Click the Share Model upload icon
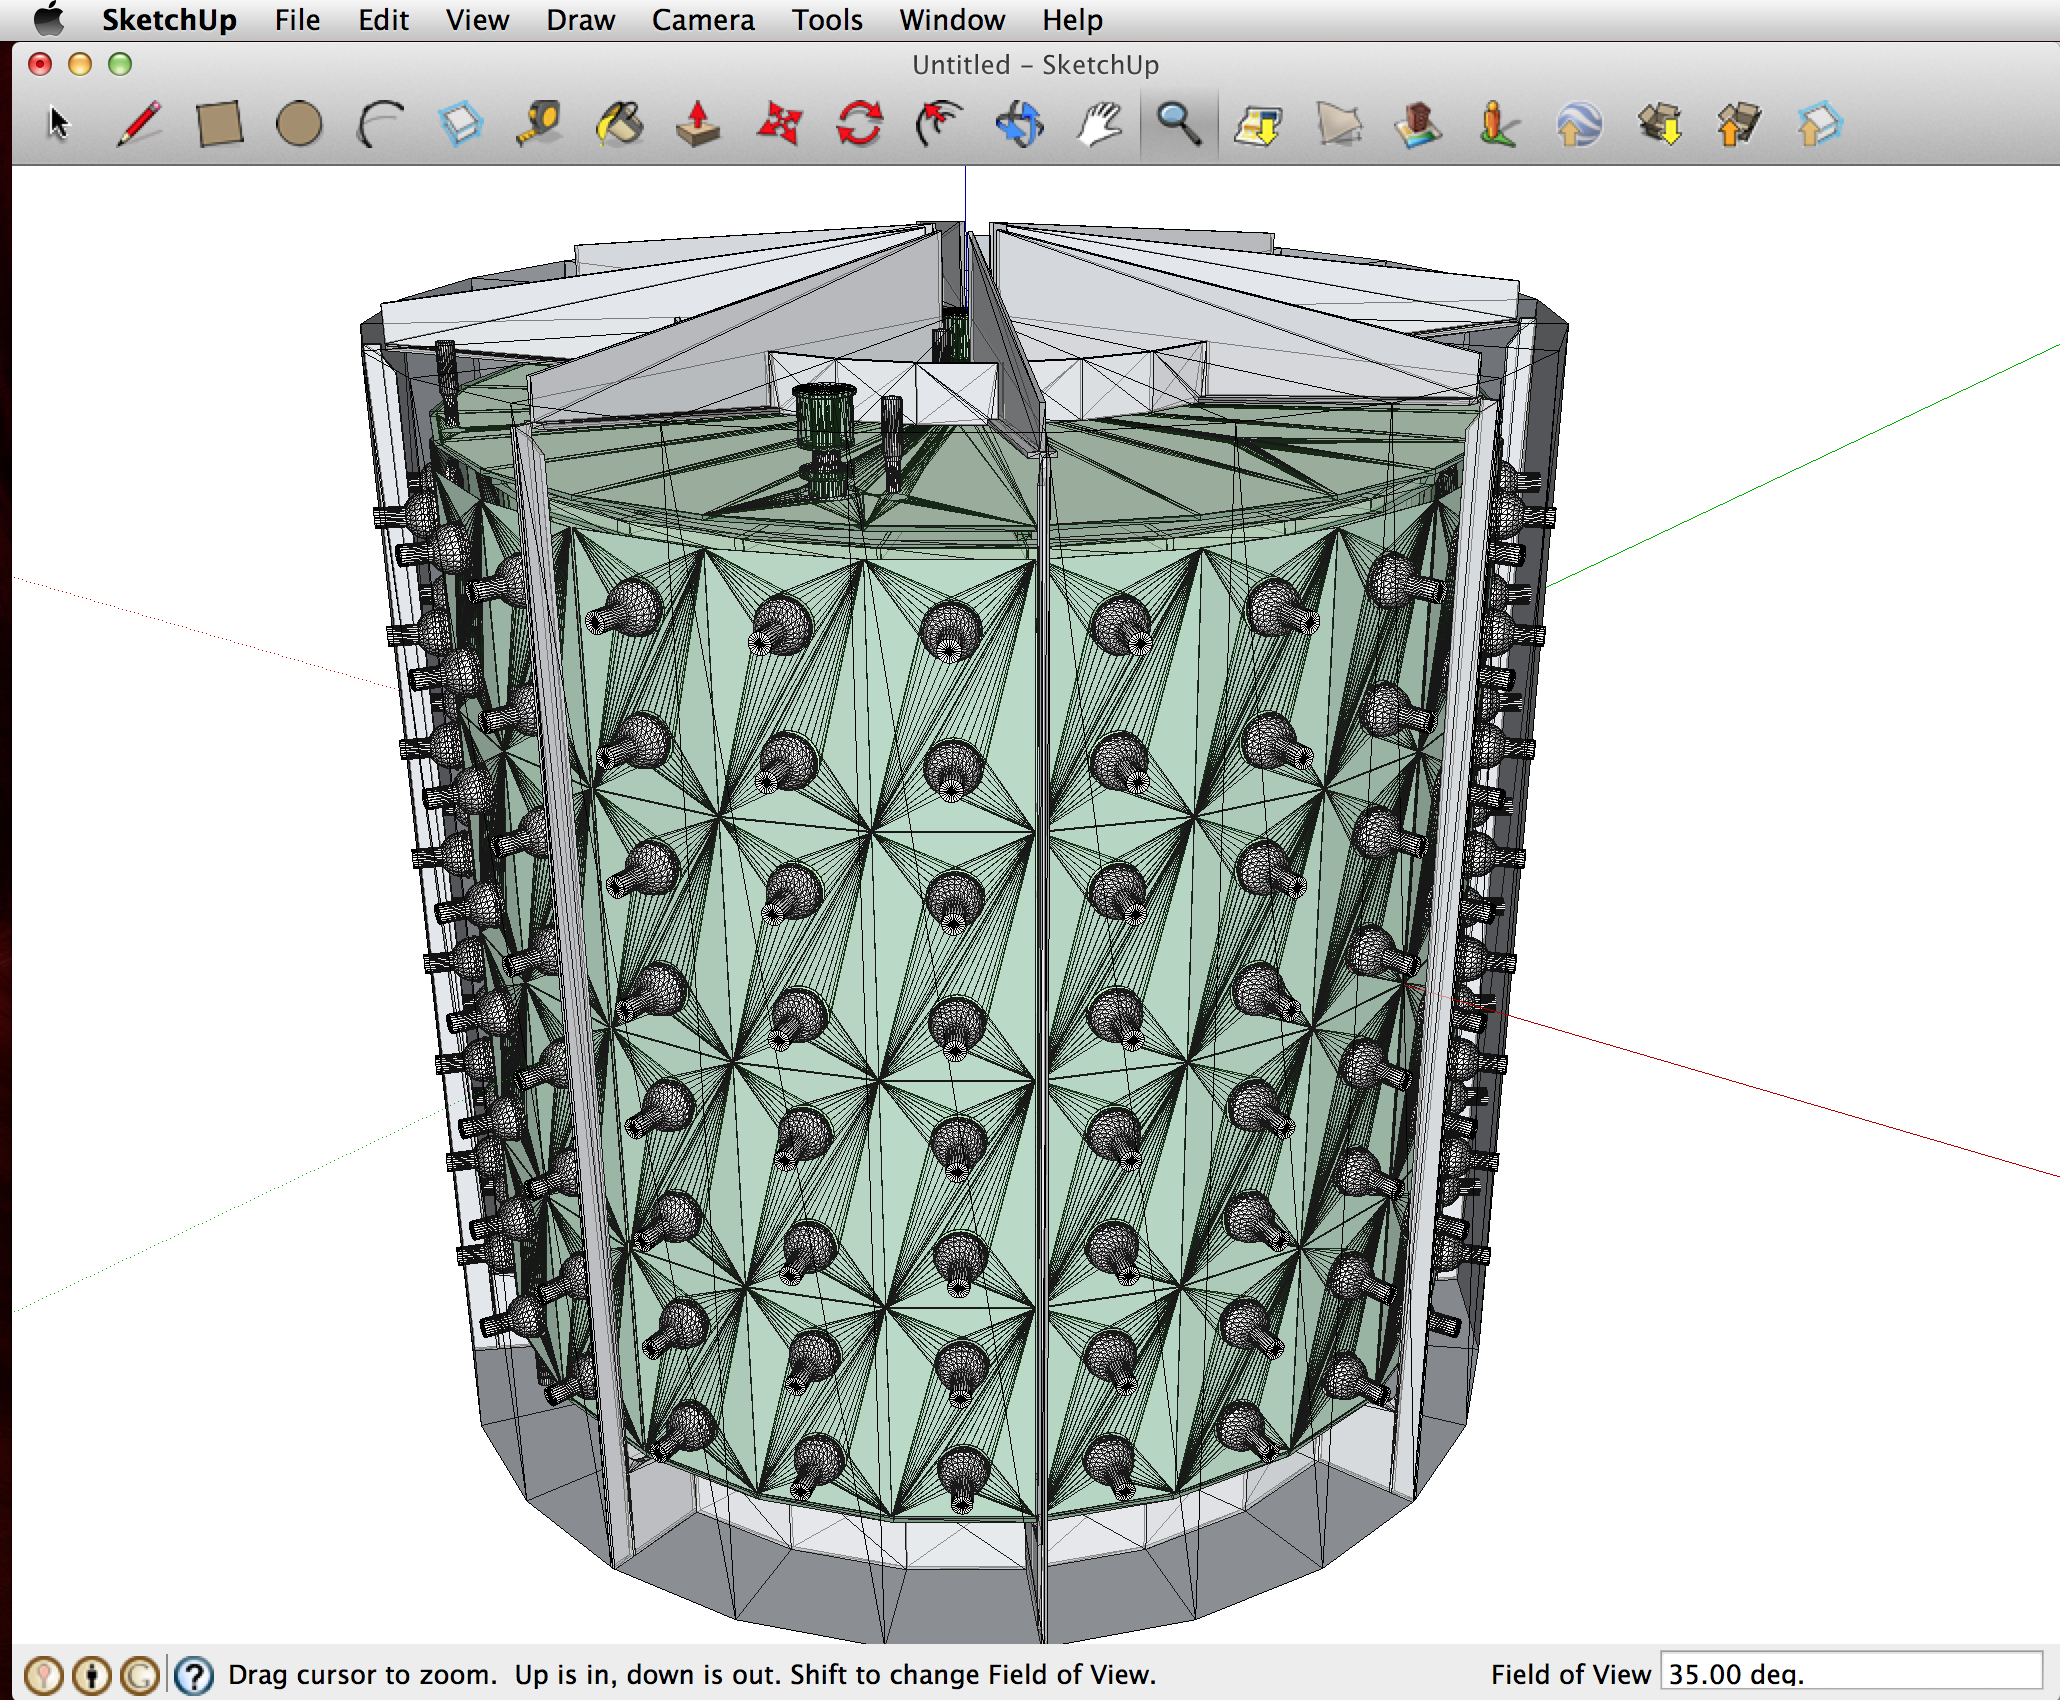 [x=1739, y=124]
